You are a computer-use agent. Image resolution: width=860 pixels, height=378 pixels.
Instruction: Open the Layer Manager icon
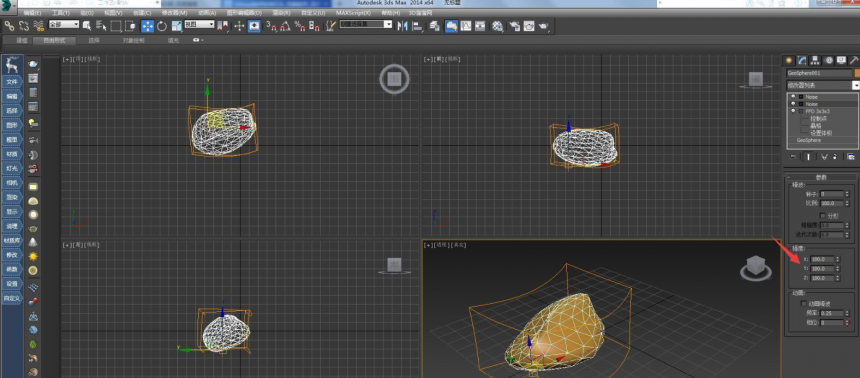pyautogui.click(x=435, y=25)
